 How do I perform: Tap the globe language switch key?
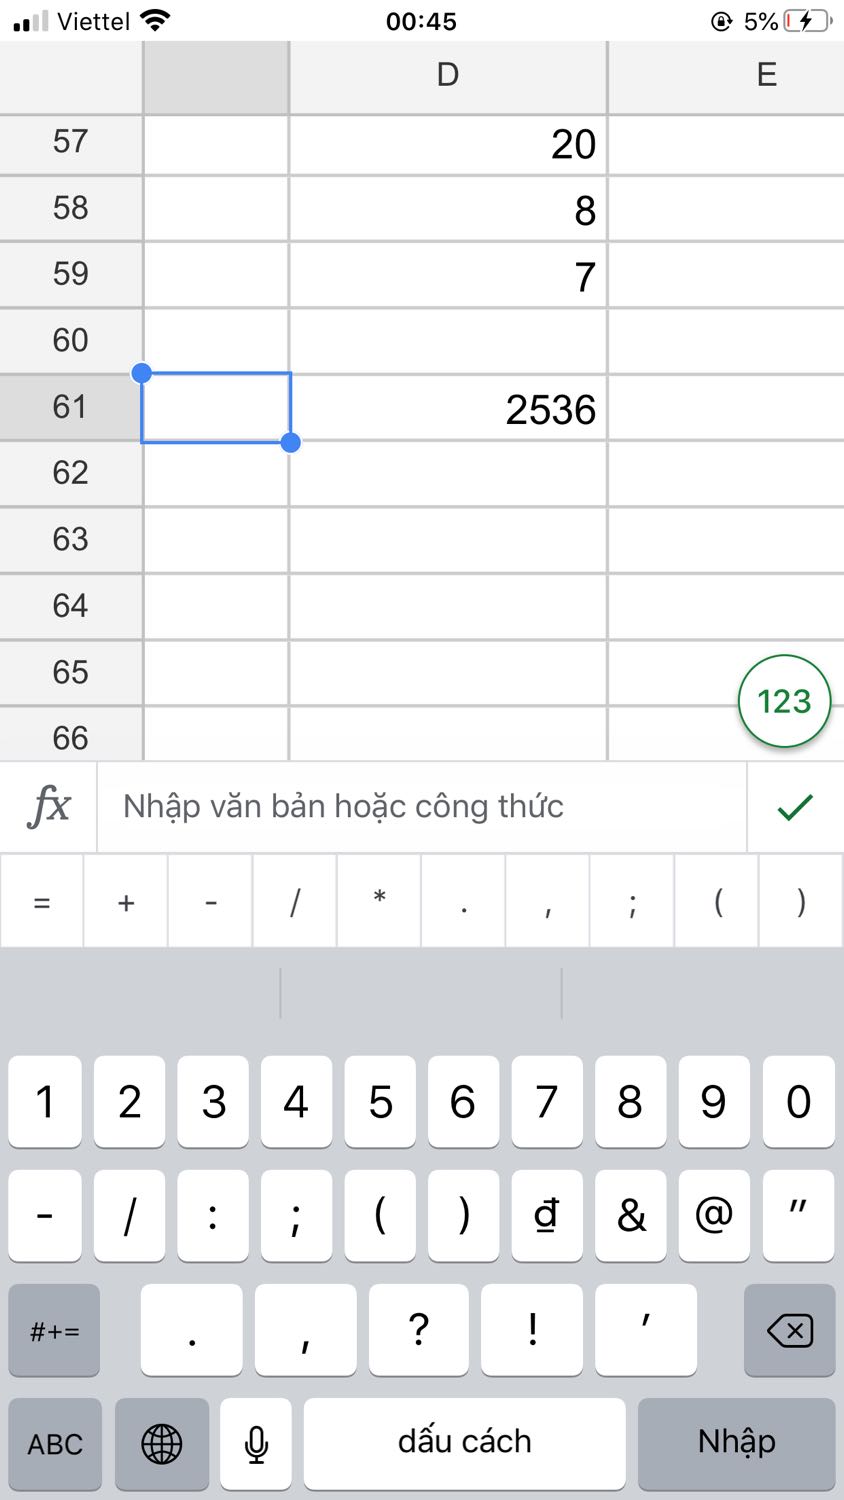(x=162, y=1443)
